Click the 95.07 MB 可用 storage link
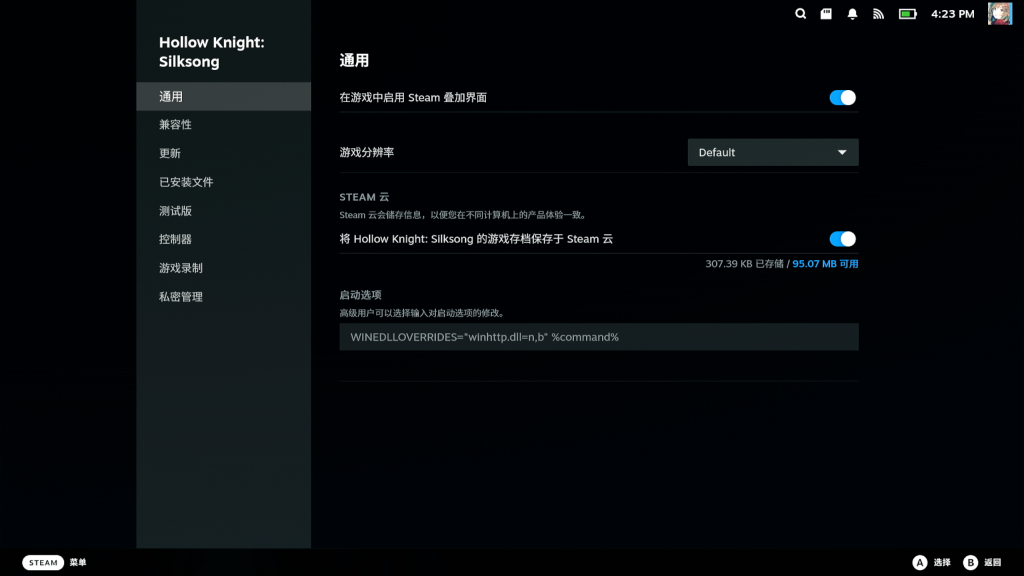The width and height of the screenshot is (1024, 576). 825,264
